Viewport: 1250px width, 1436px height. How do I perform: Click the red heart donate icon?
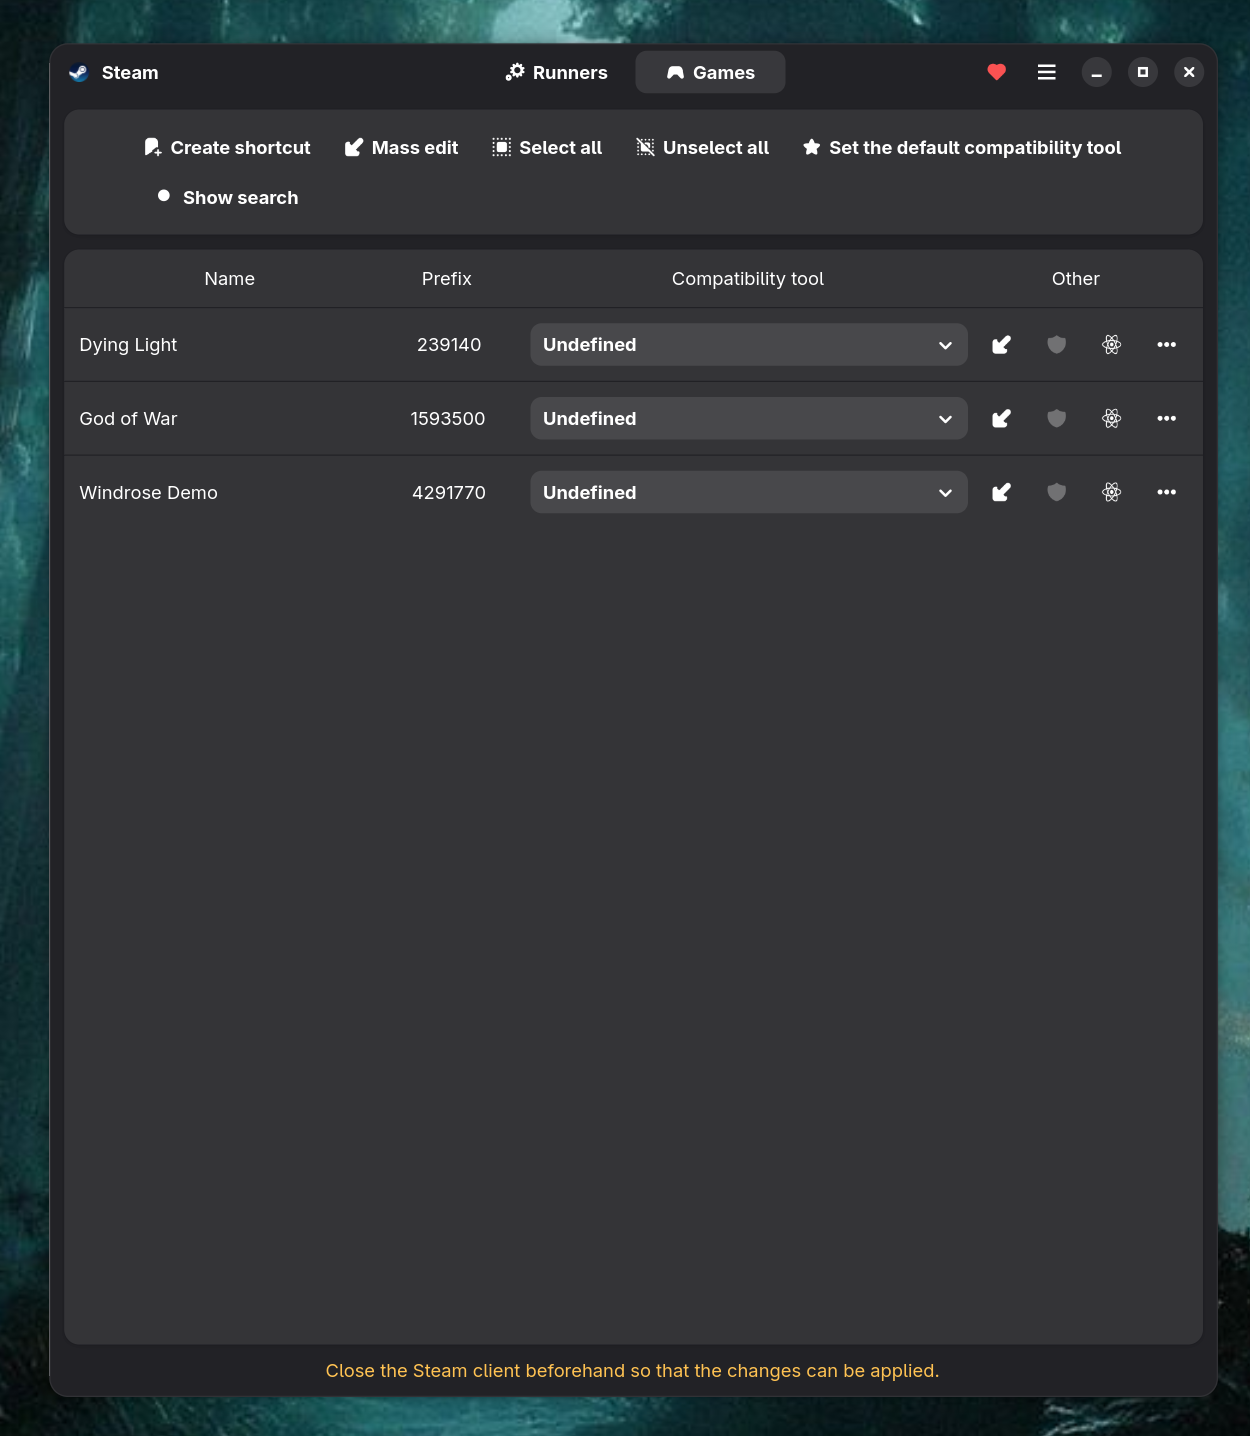click(x=996, y=72)
